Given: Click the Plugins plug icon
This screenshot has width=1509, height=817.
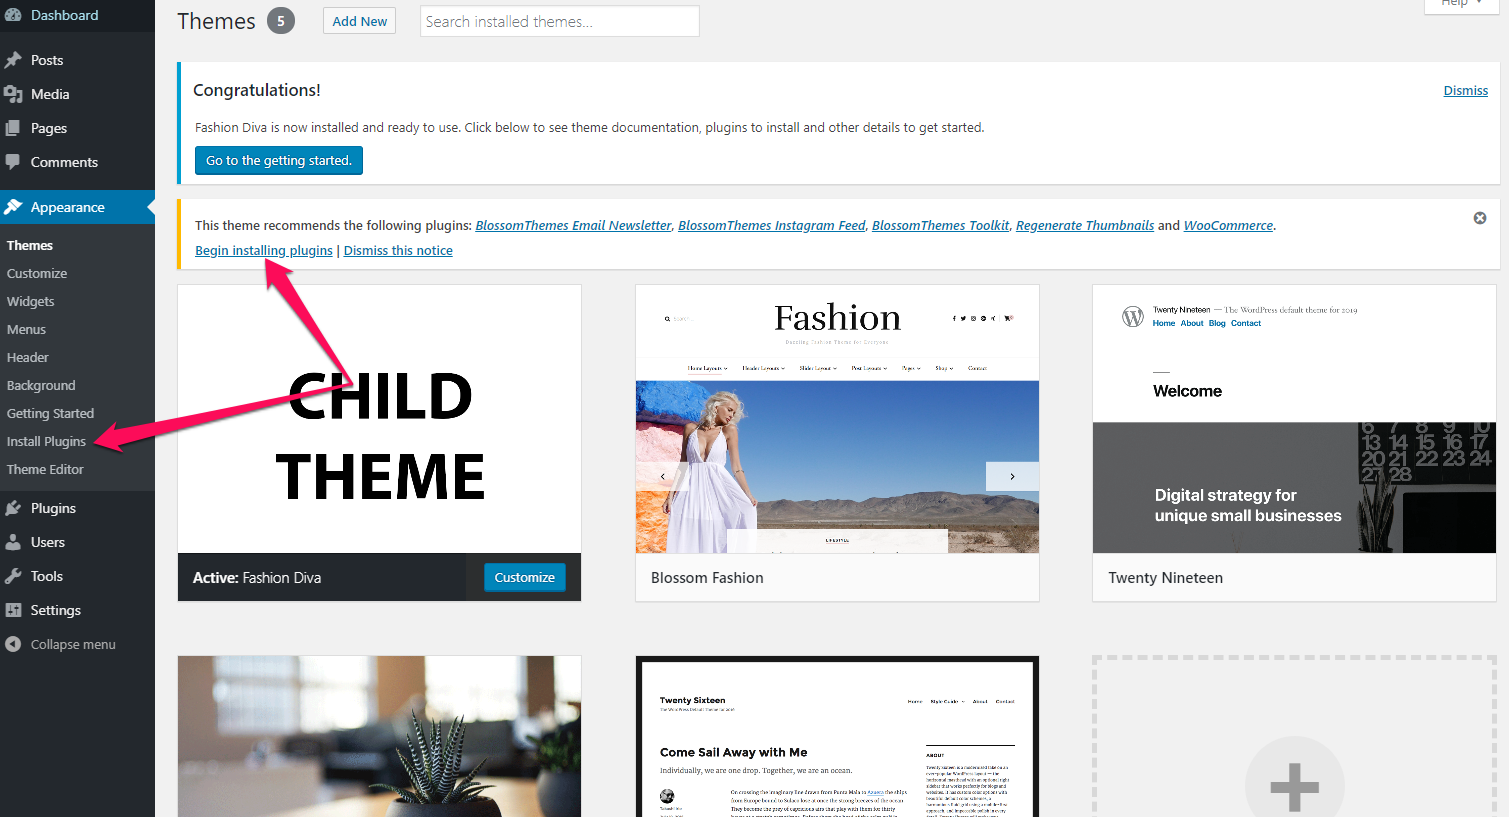Looking at the screenshot, I should (x=13, y=508).
